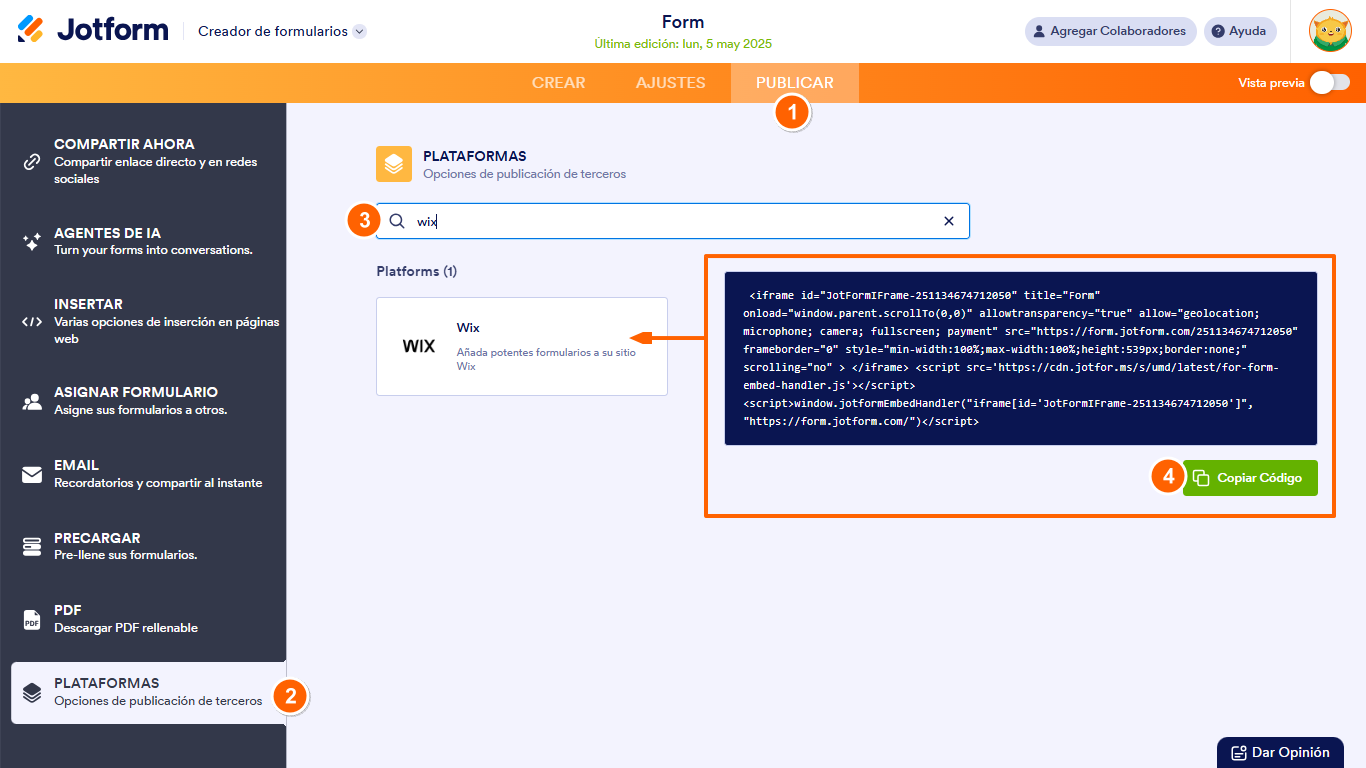
Task: Click the WIX logo on the card
Action: (419, 346)
